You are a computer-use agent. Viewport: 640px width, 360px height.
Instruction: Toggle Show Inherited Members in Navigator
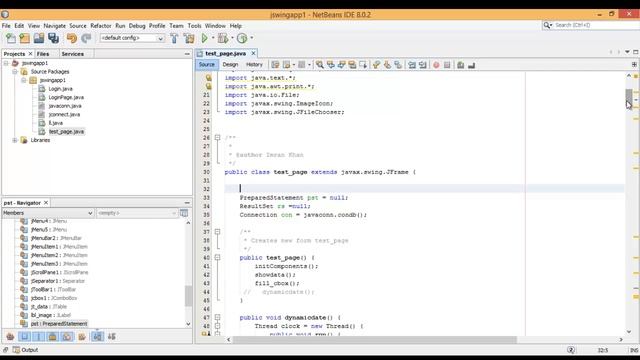click(x=10, y=337)
